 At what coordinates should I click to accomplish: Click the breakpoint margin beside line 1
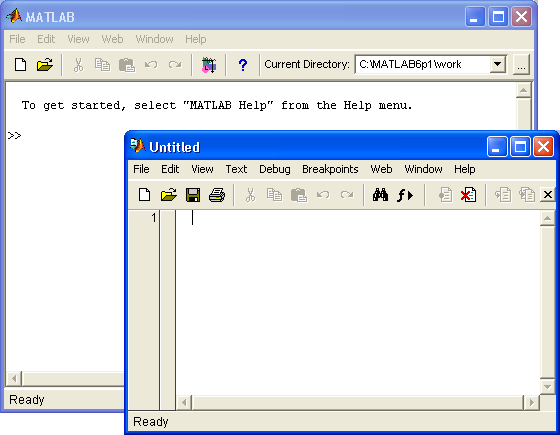(x=168, y=218)
